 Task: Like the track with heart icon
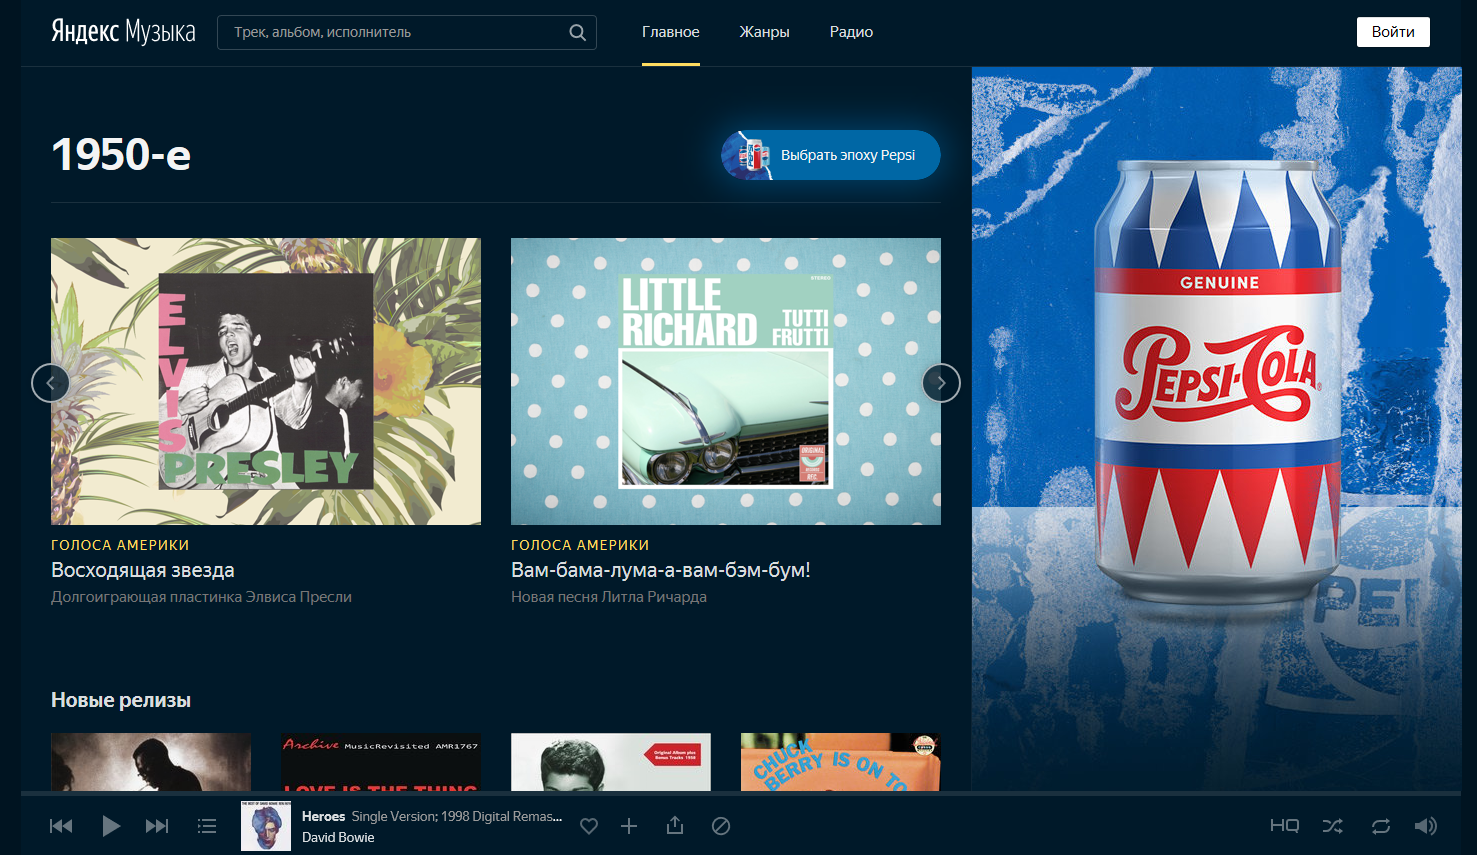pyautogui.click(x=589, y=826)
